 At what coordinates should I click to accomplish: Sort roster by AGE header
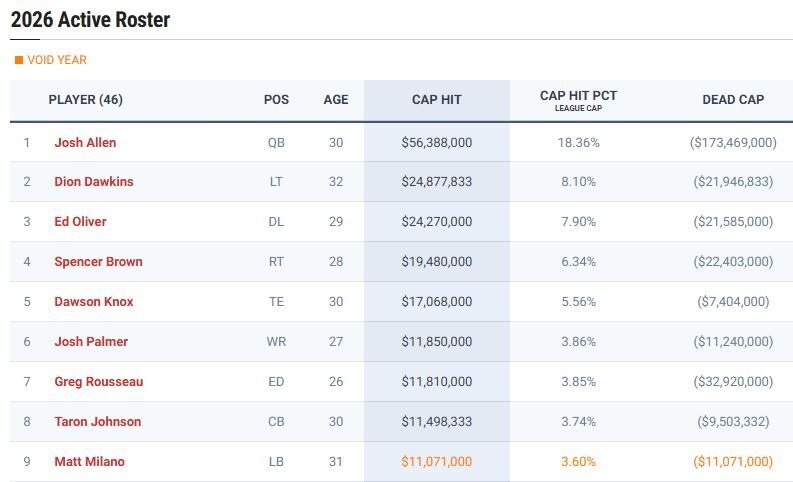(x=336, y=100)
